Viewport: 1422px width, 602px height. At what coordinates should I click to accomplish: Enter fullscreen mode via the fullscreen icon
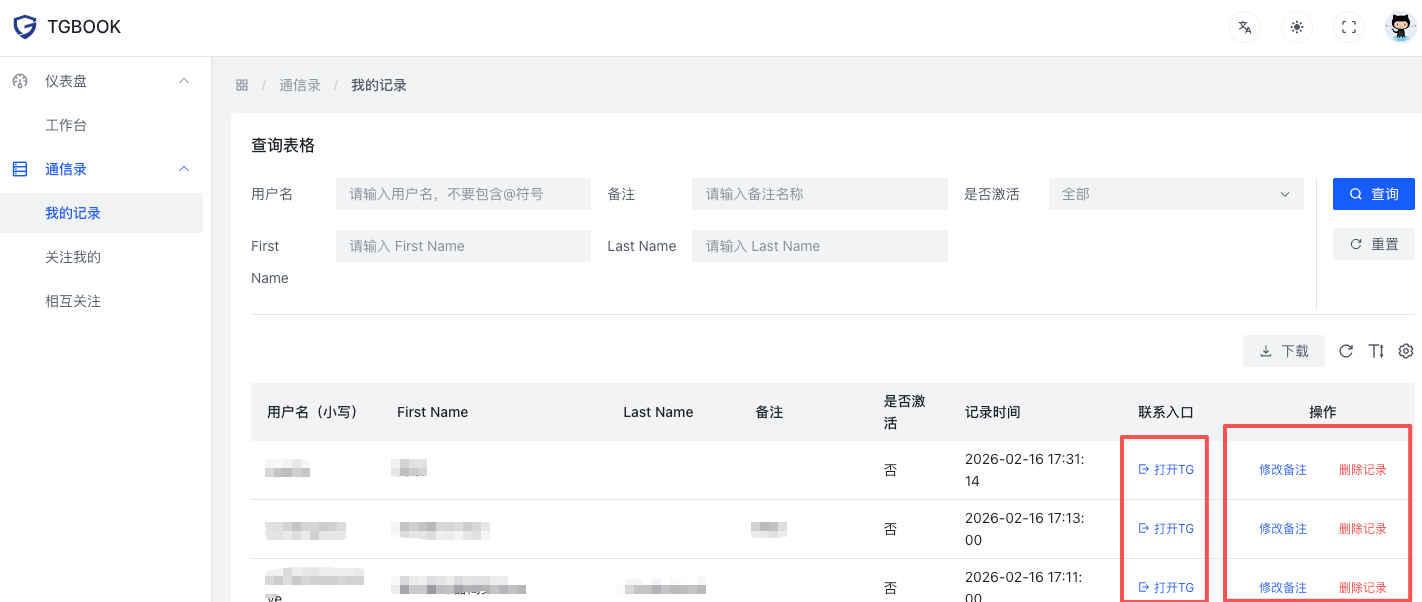tap(1349, 27)
